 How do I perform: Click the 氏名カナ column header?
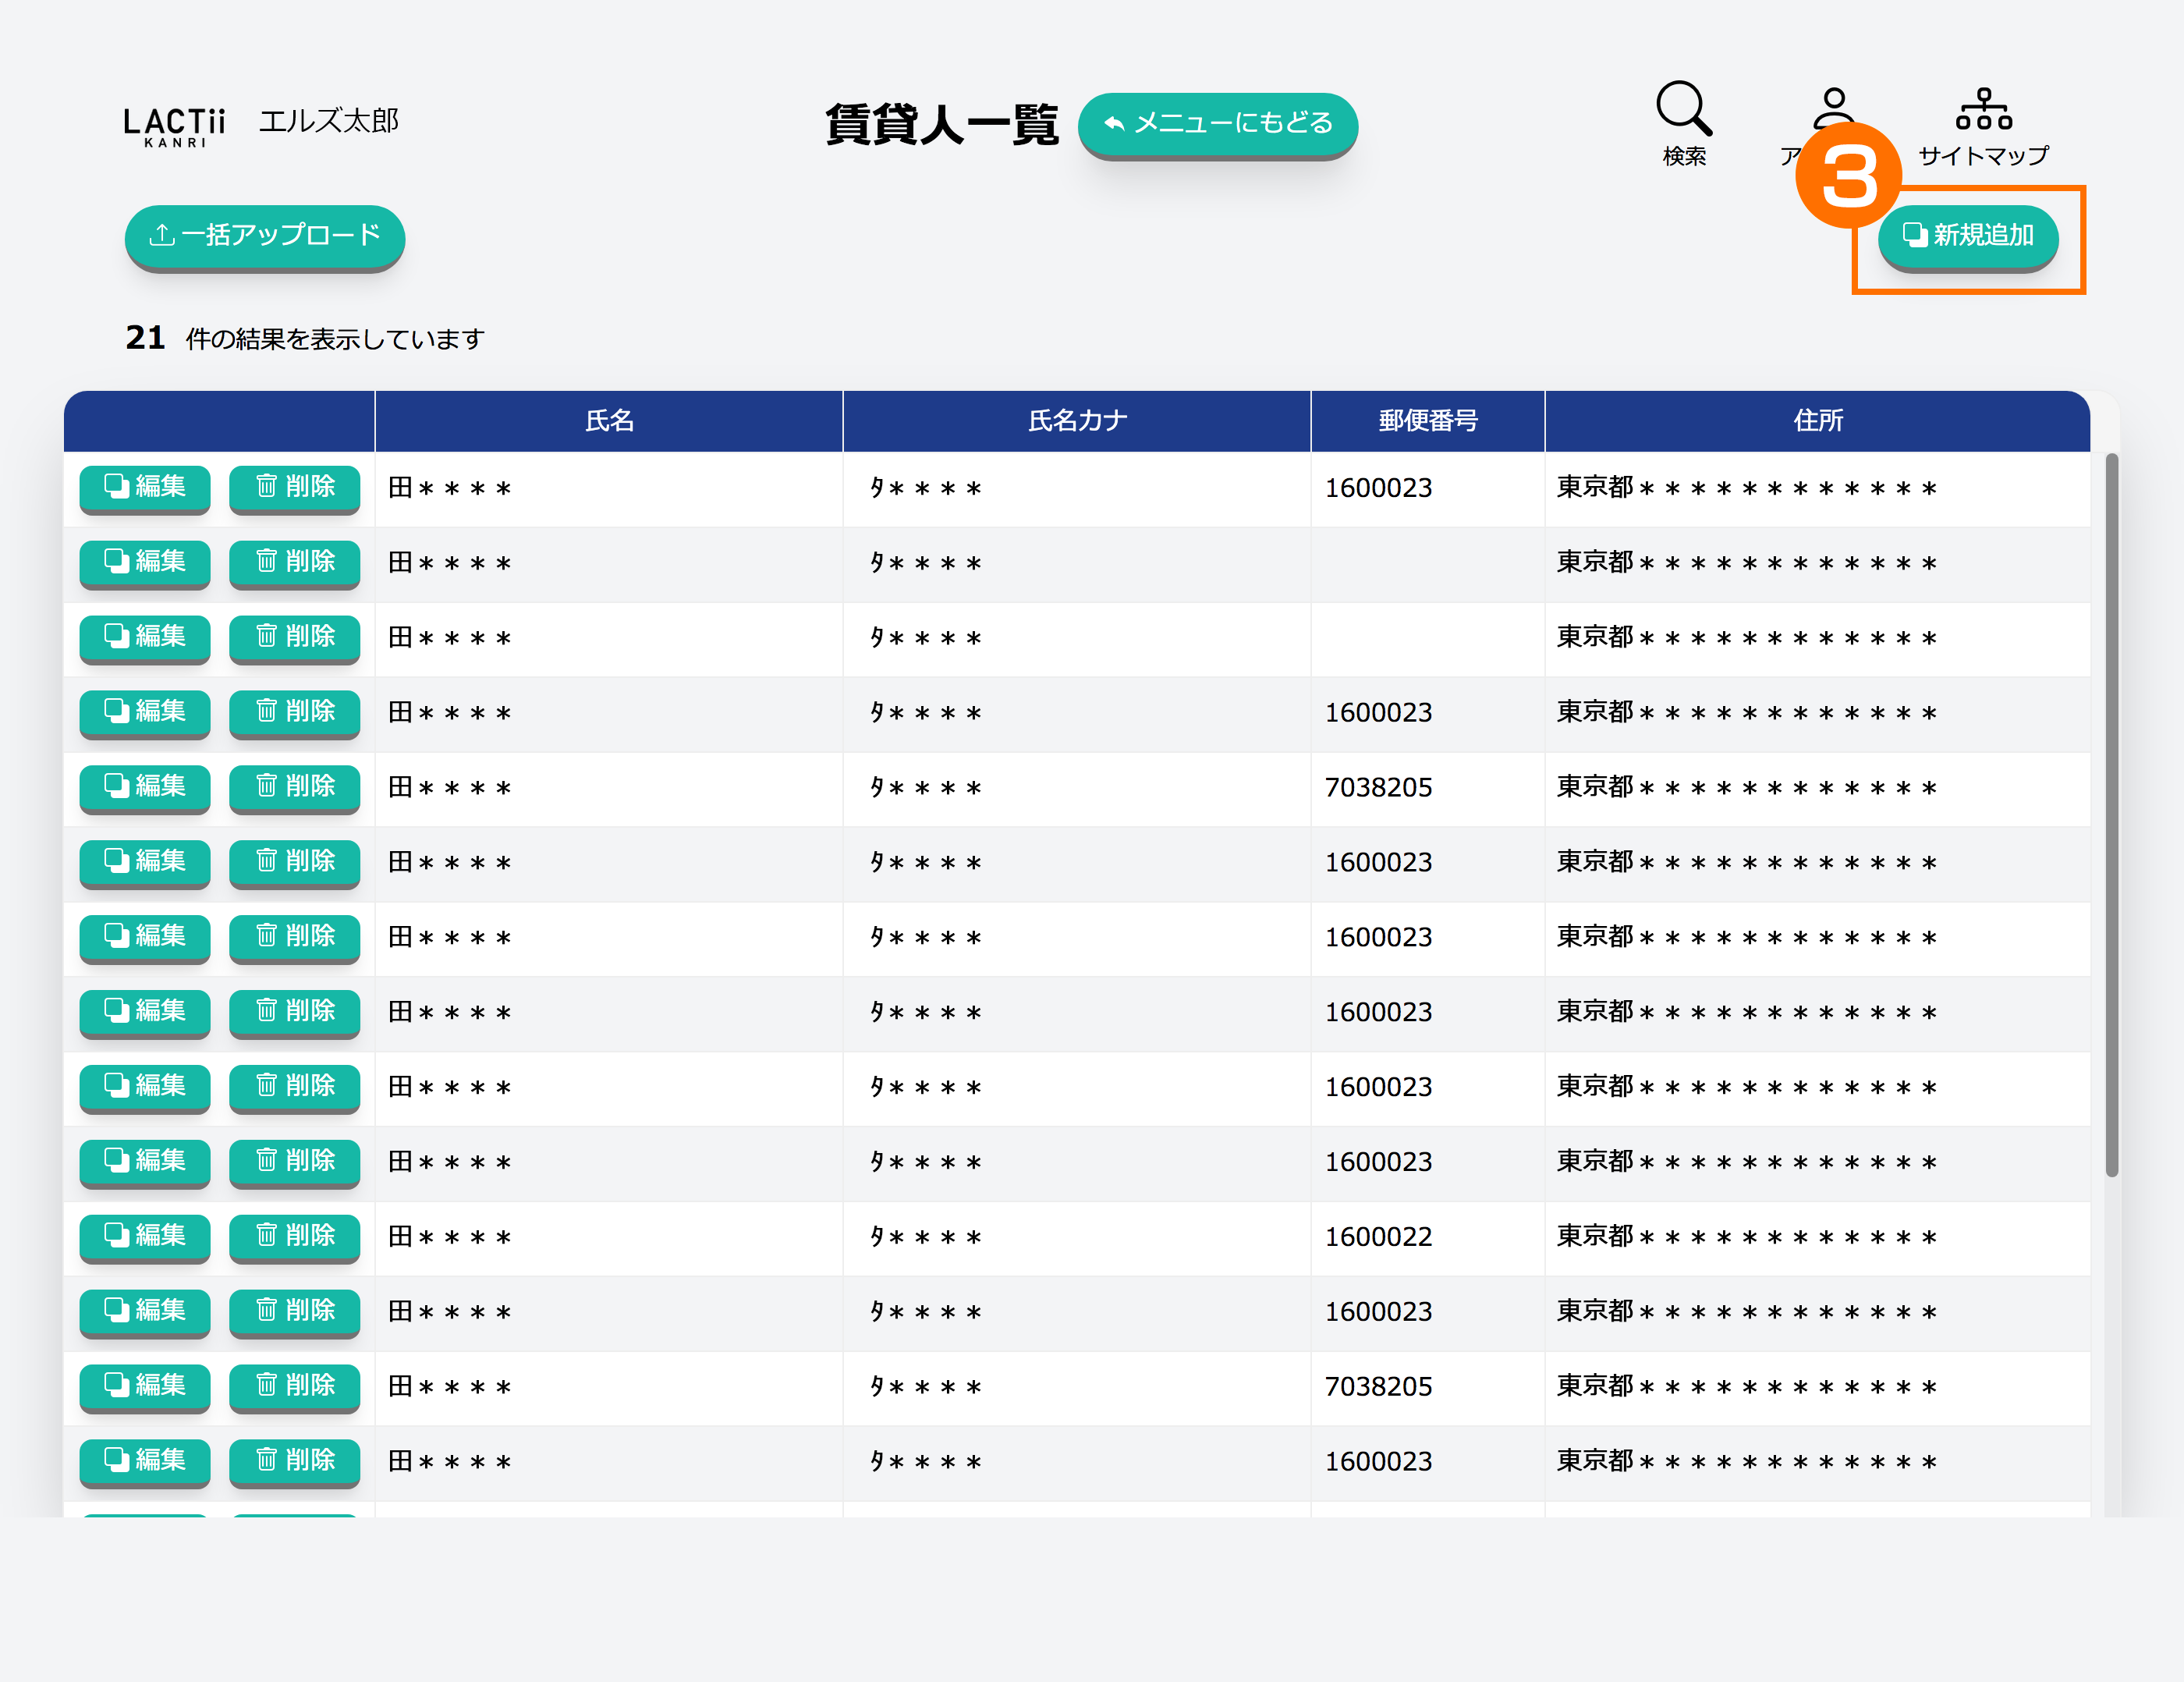(x=1077, y=421)
